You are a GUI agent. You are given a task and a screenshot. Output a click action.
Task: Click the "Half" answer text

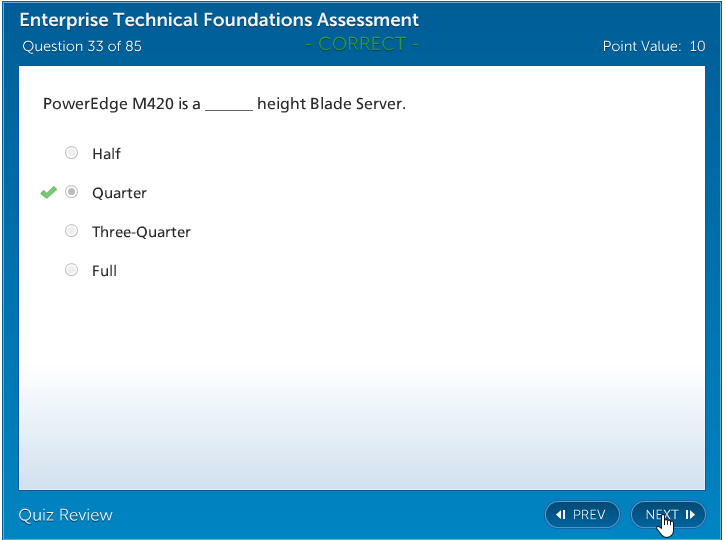point(106,154)
